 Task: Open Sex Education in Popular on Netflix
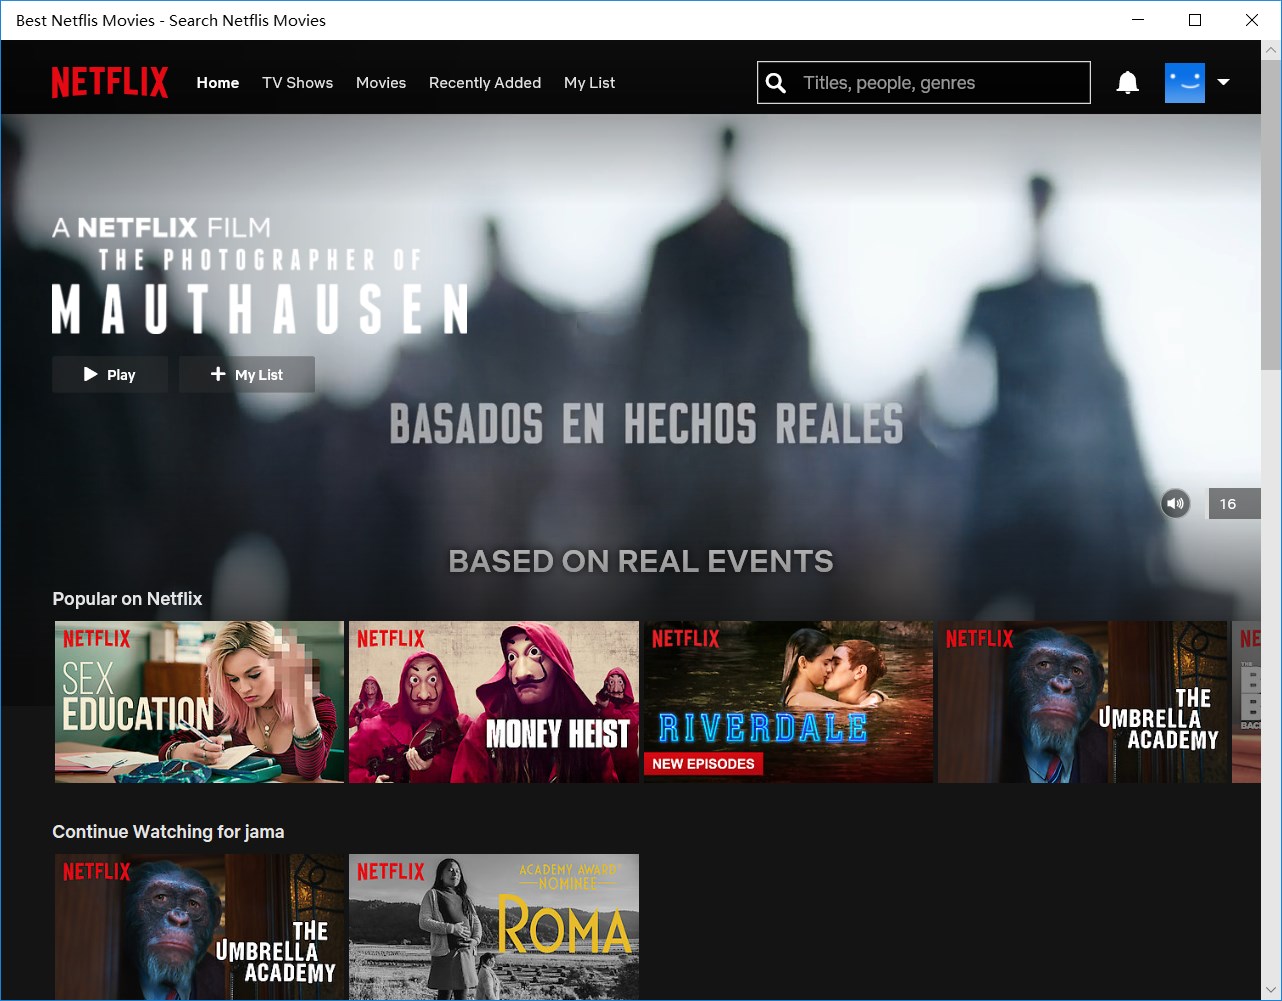[199, 702]
